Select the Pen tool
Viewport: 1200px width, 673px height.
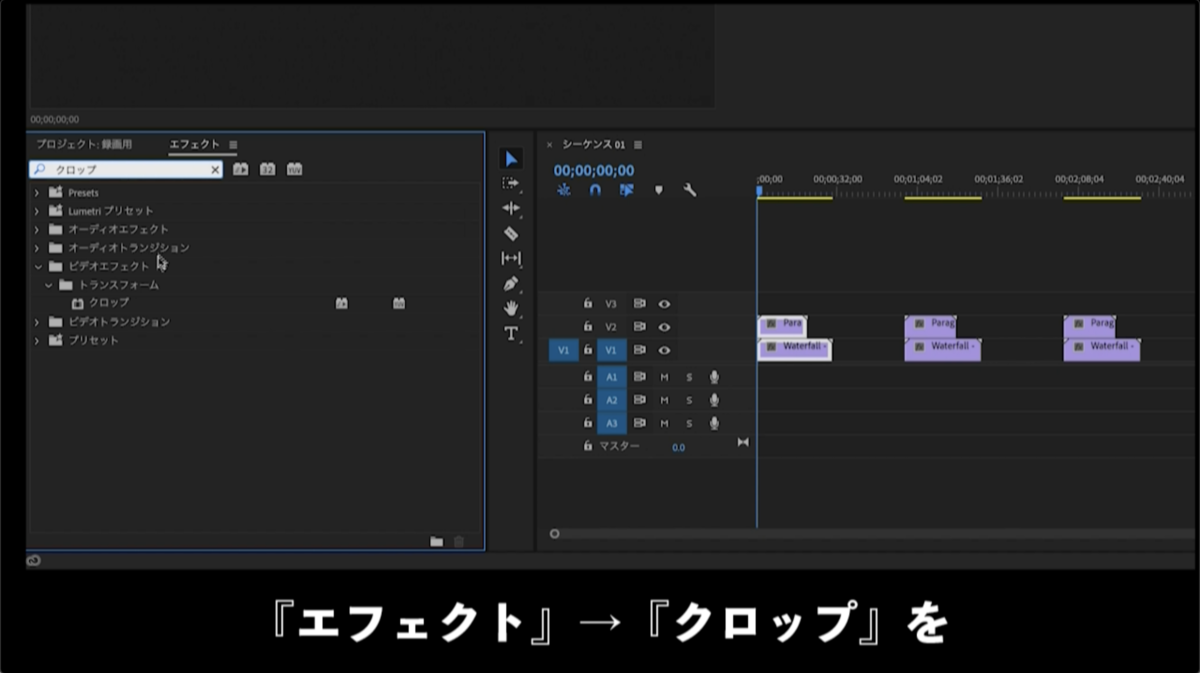511,281
